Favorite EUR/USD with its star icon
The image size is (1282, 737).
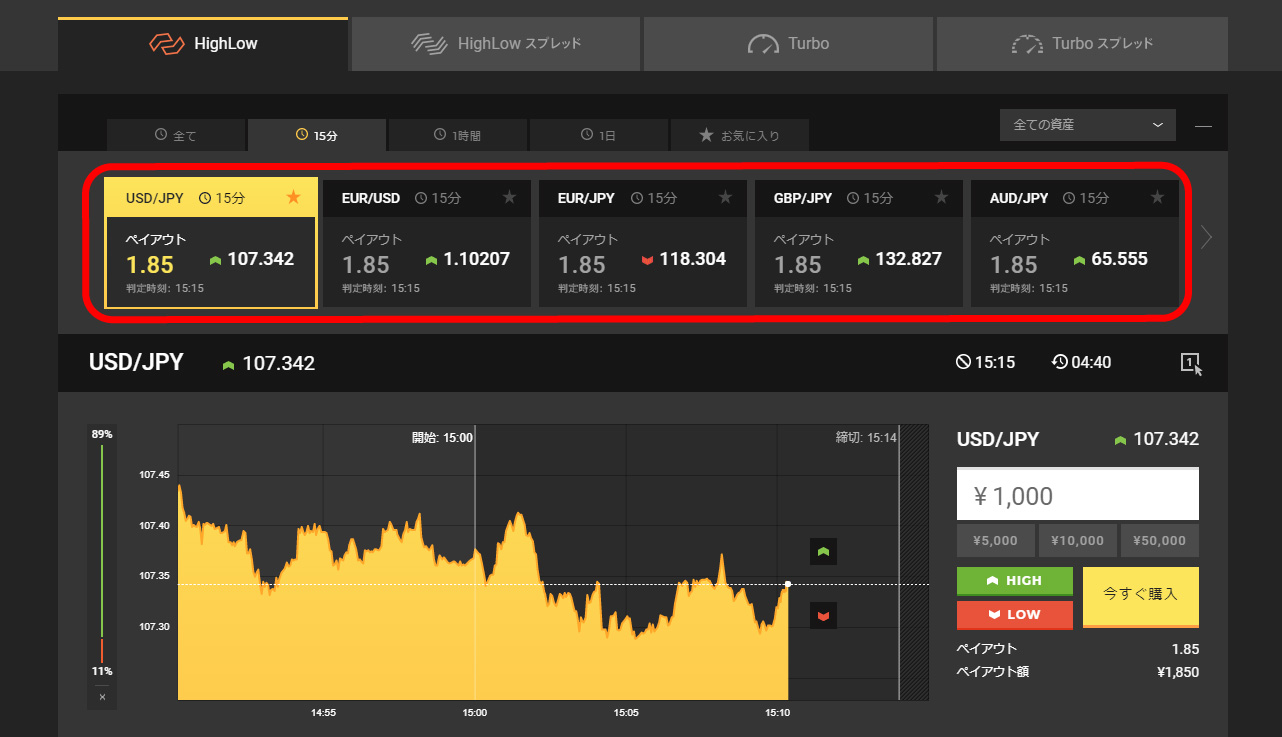pyautogui.click(x=509, y=197)
